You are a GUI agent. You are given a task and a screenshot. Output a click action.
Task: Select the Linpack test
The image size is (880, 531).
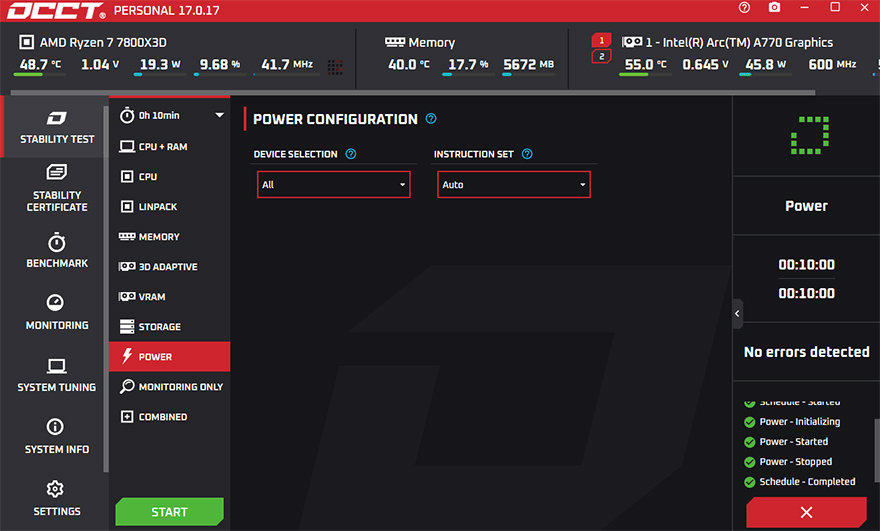tap(170, 207)
